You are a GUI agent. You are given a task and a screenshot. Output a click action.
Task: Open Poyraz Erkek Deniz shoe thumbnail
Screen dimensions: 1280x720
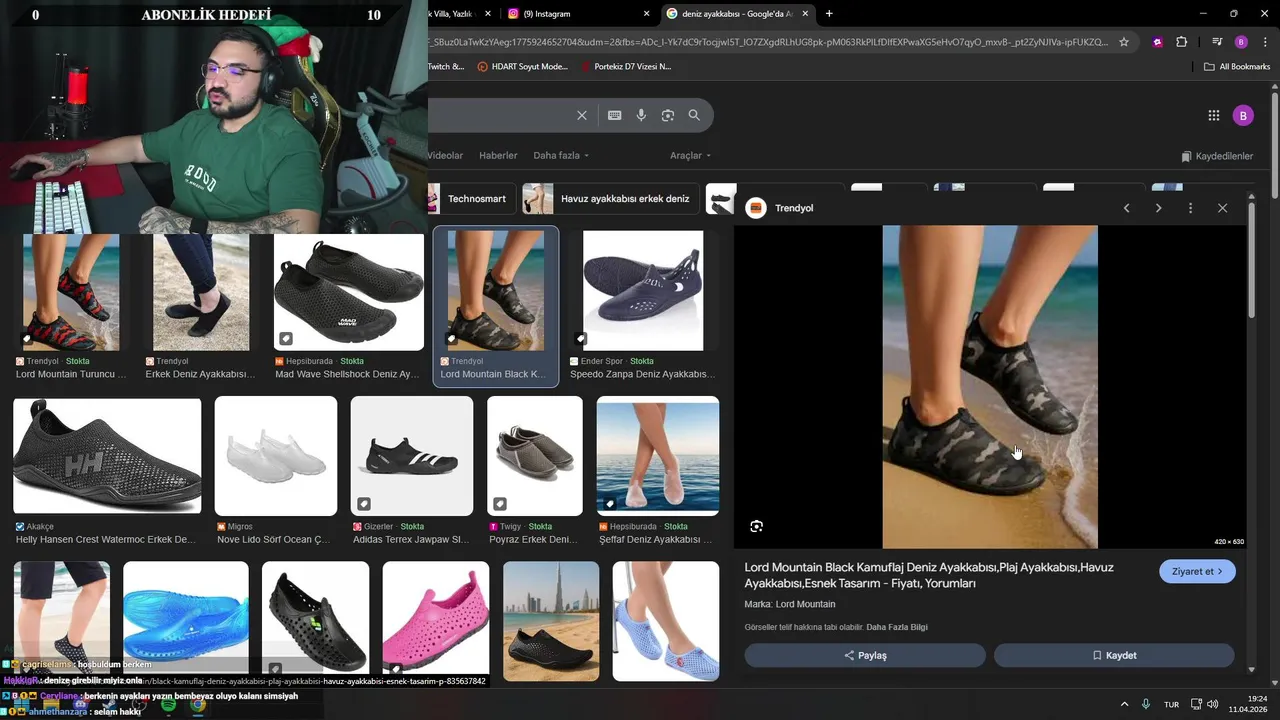535,456
